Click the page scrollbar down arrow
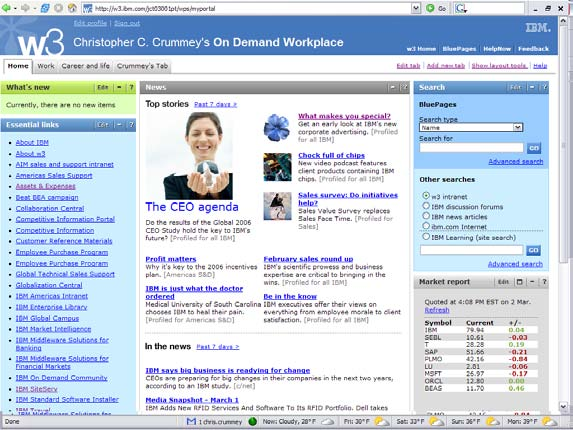The width and height of the screenshot is (573, 430). coord(563,406)
